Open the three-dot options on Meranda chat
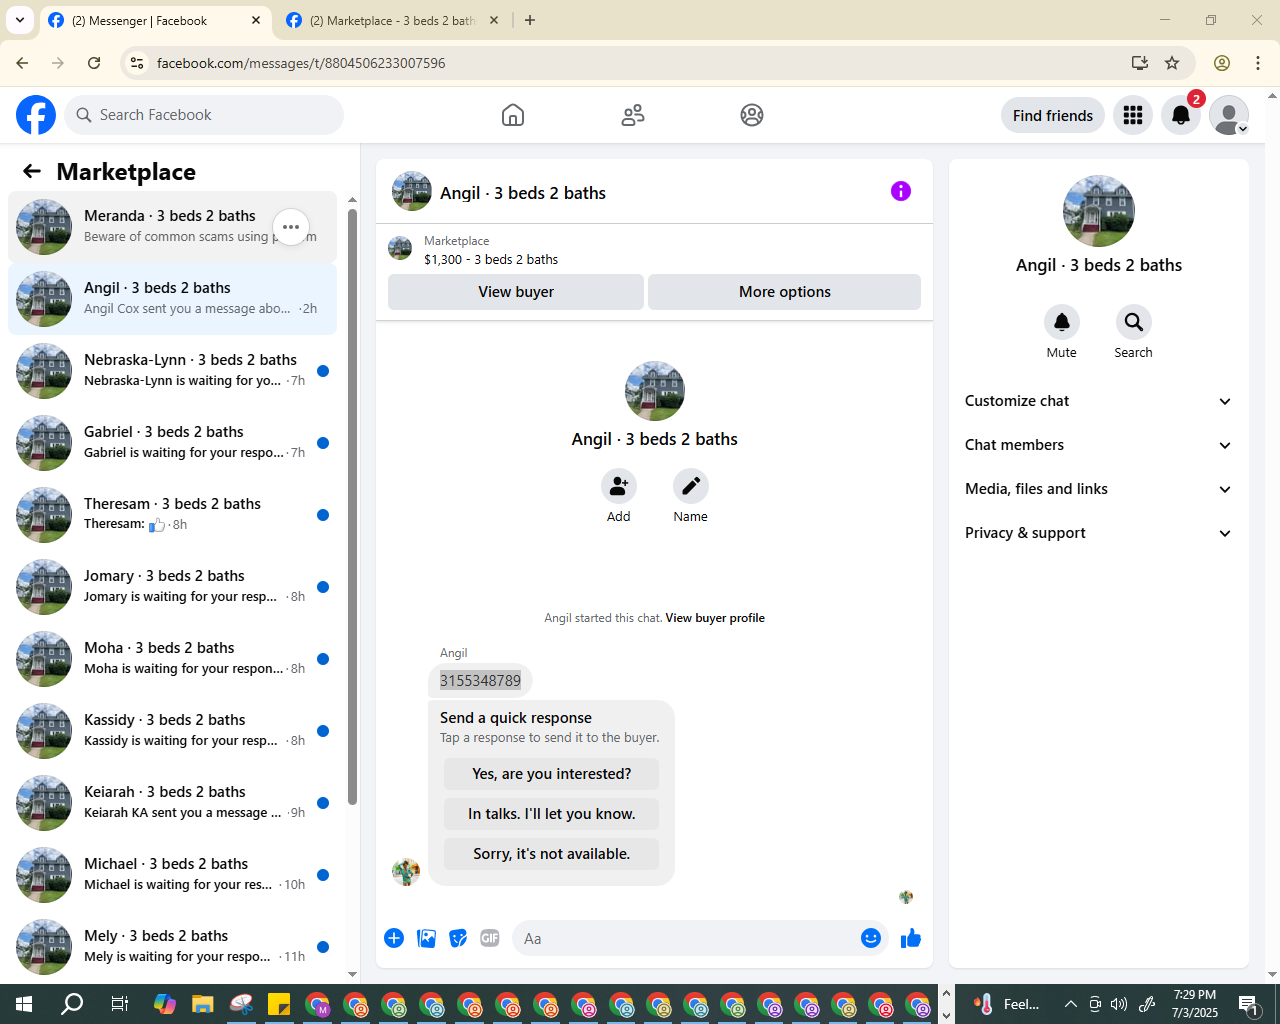The width and height of the screenshot is (1280, 1024). pyautogui.click(x=291, y=227)
